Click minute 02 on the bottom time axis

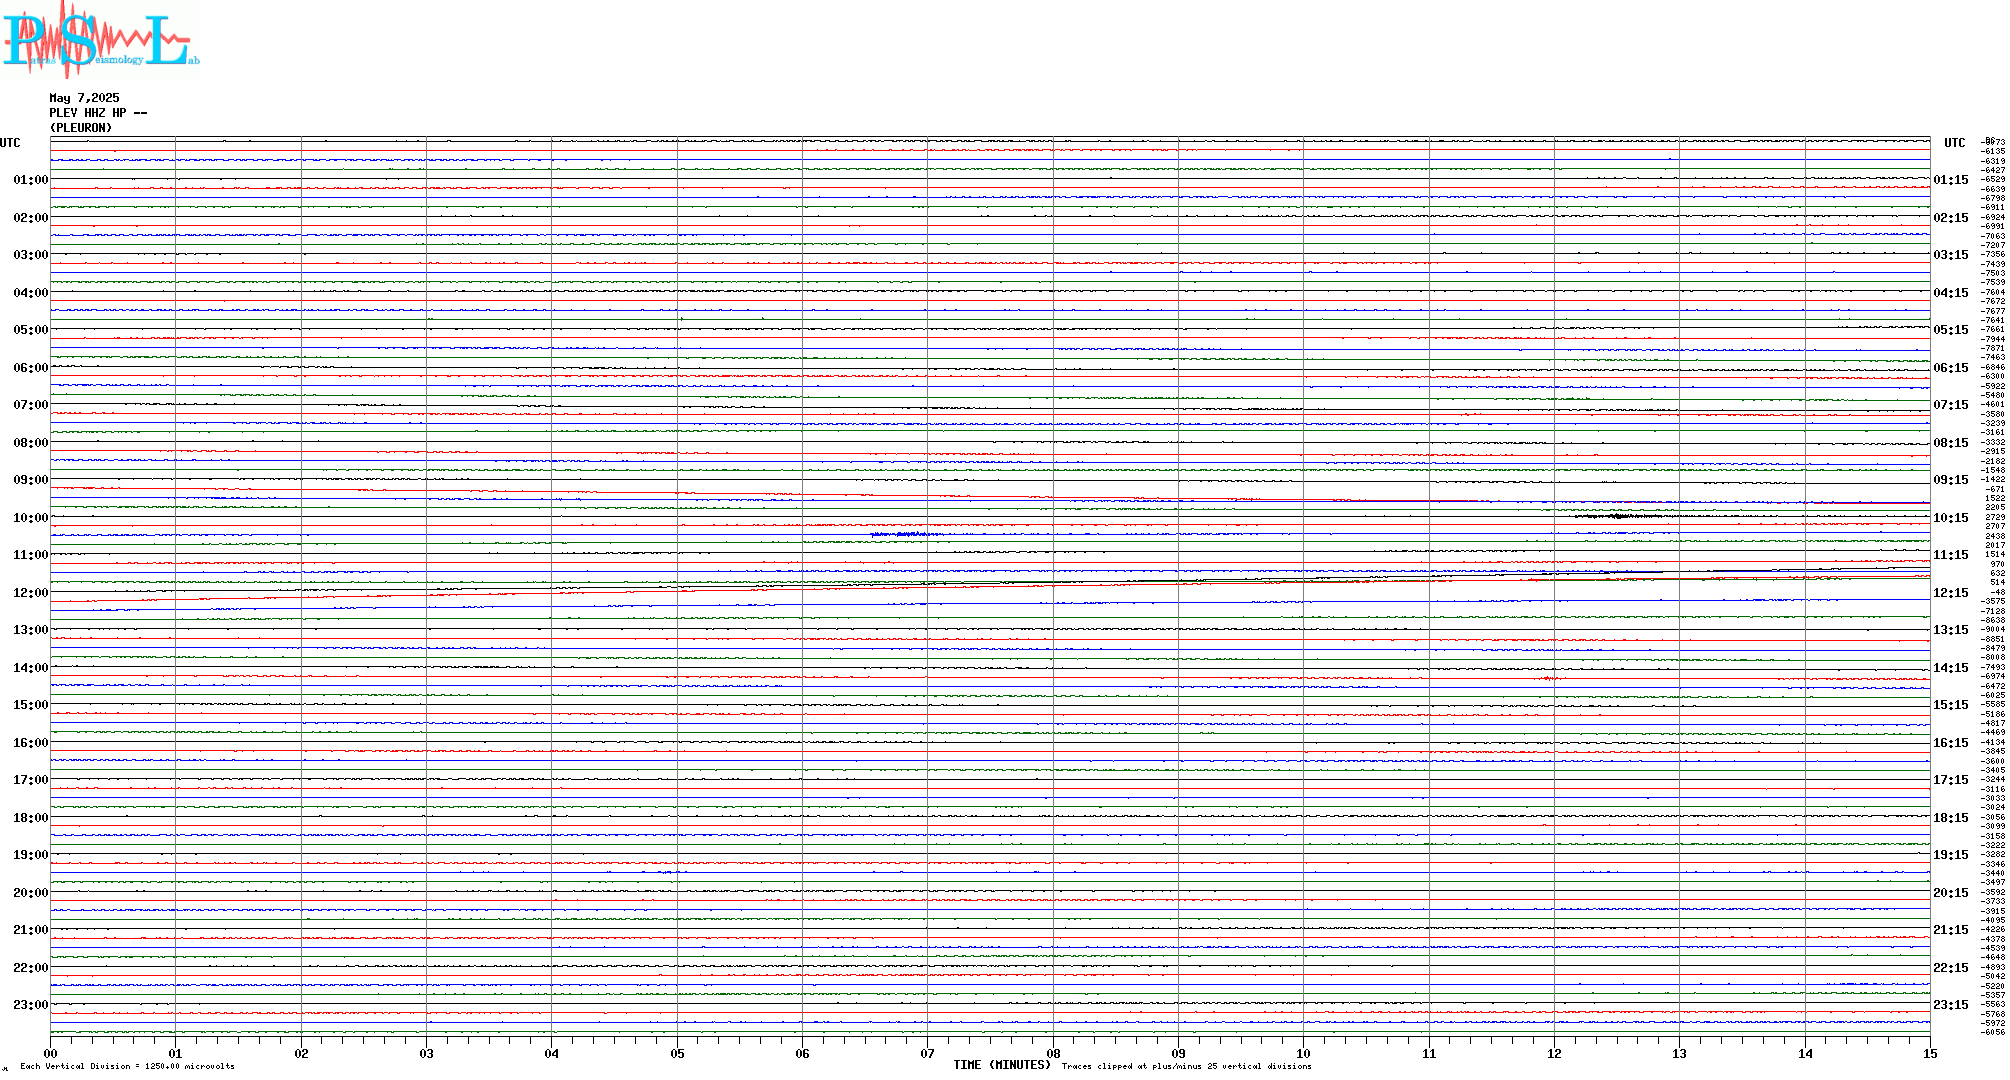click(301, 1053)
